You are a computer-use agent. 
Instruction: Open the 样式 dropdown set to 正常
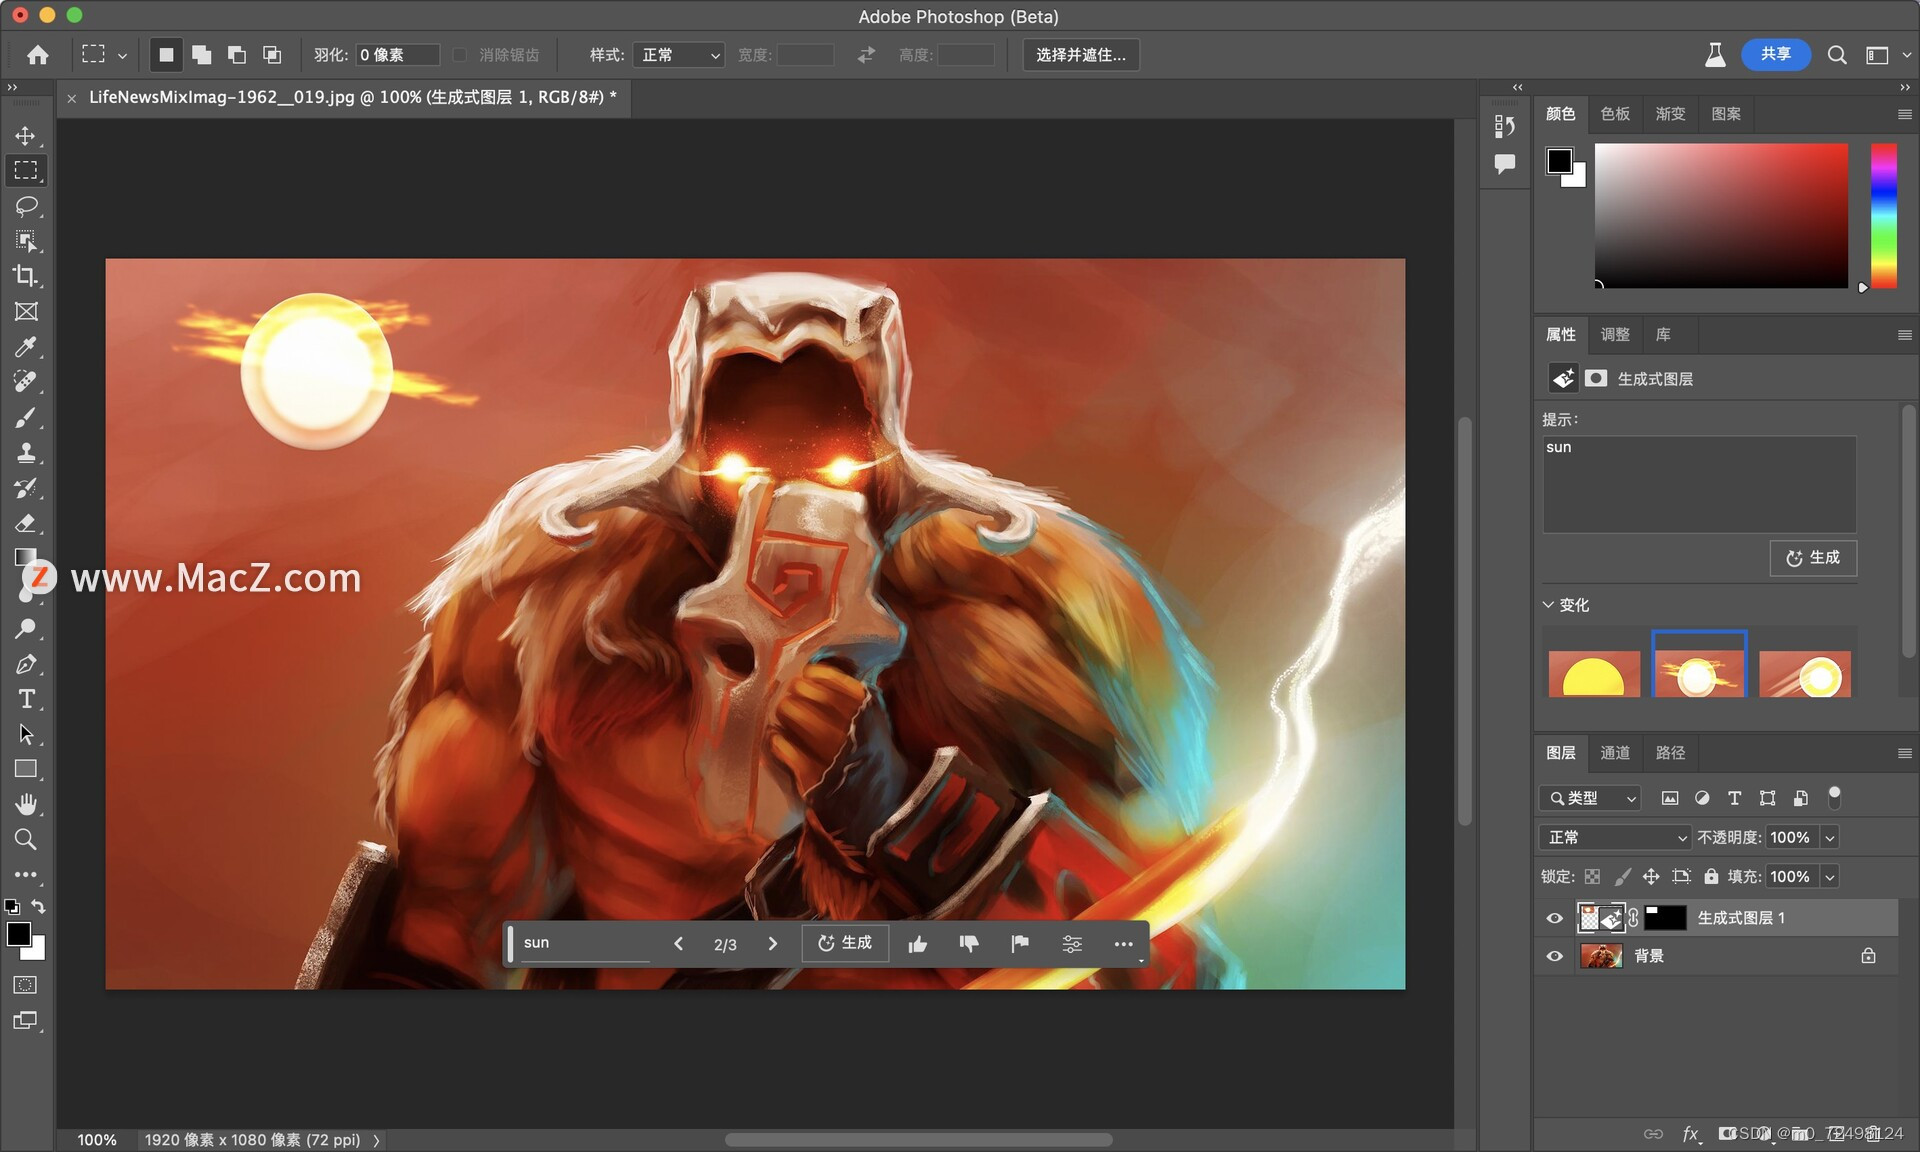click(x=679, y=55)
